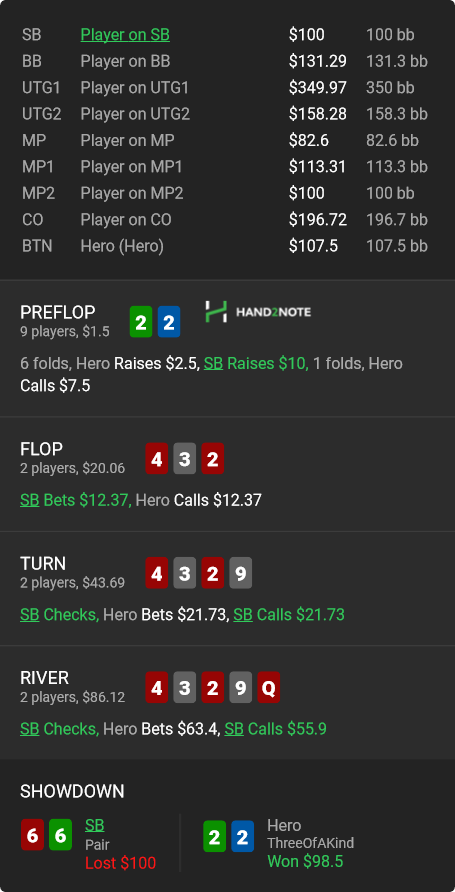Viewport: 455px width, 892px height.
Task: Select the gray 3 card on flop
Action: click(184, 459)
